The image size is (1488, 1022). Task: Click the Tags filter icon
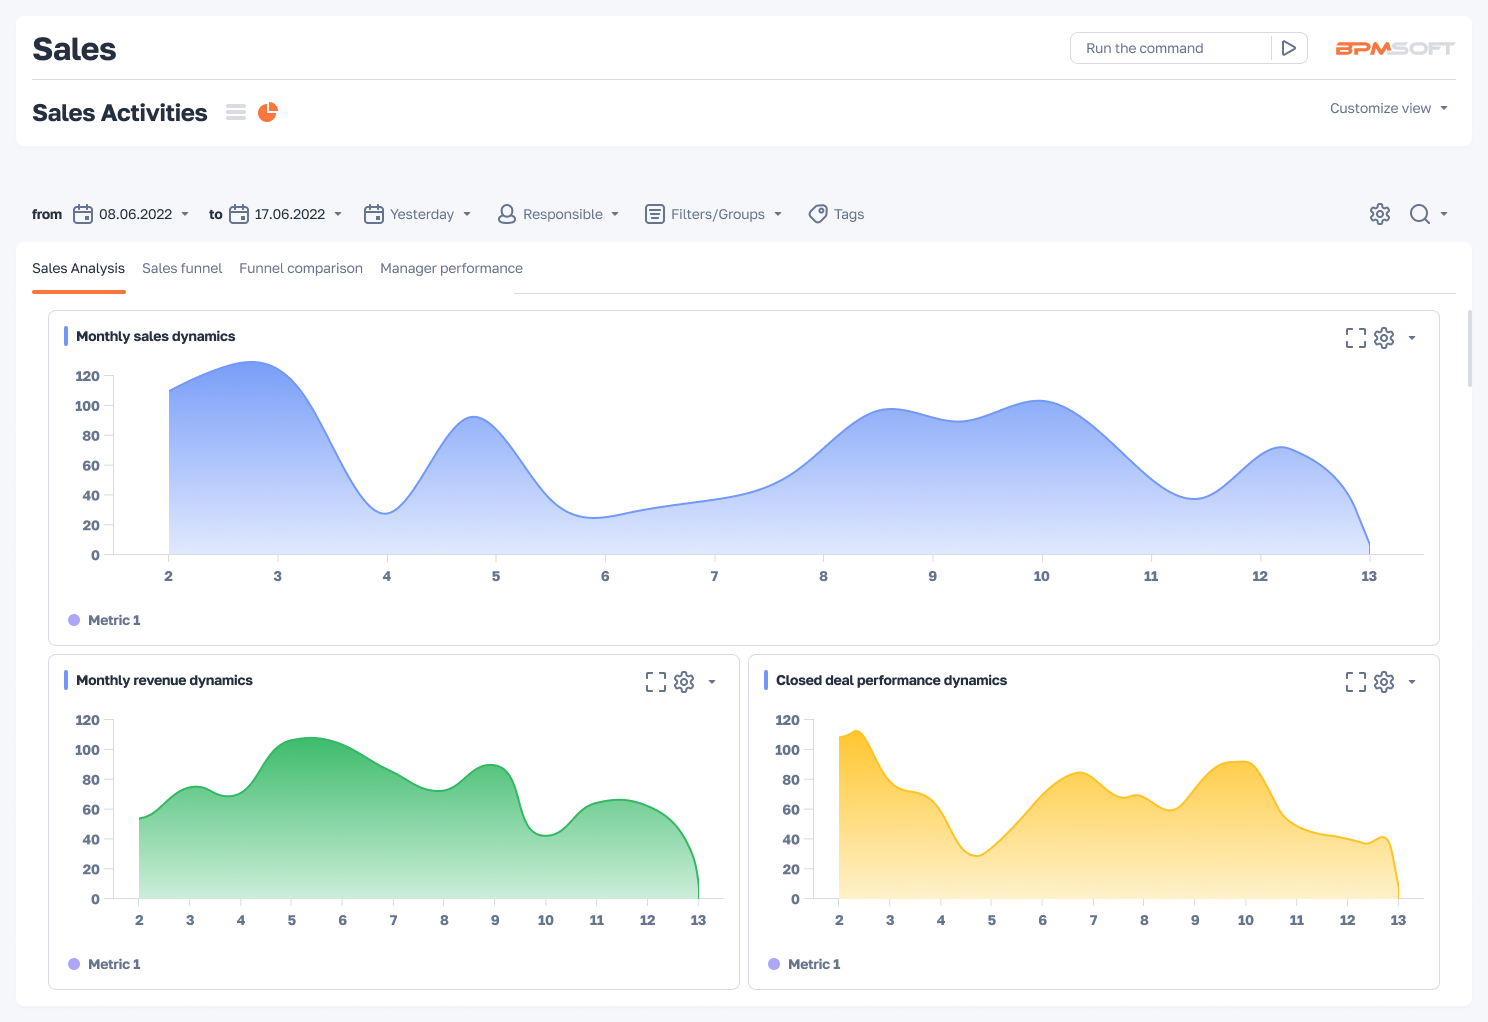[x=818, y=214]
